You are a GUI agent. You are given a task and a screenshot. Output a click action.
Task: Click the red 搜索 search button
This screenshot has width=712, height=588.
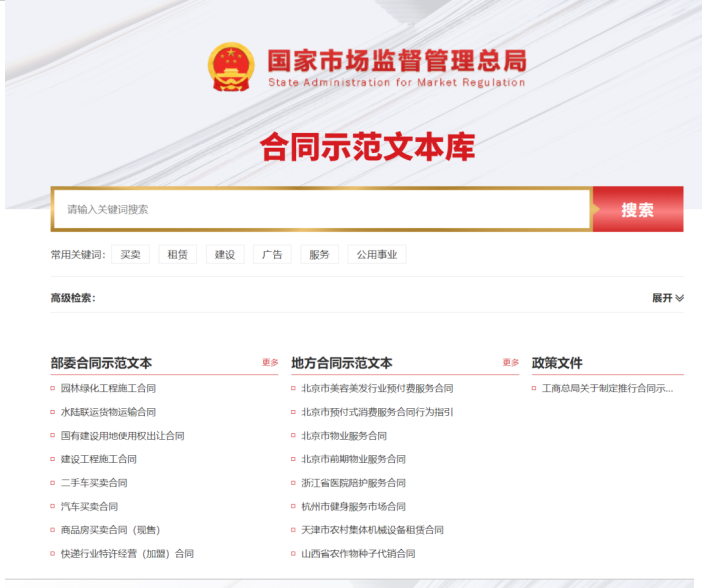click(638, 209)
